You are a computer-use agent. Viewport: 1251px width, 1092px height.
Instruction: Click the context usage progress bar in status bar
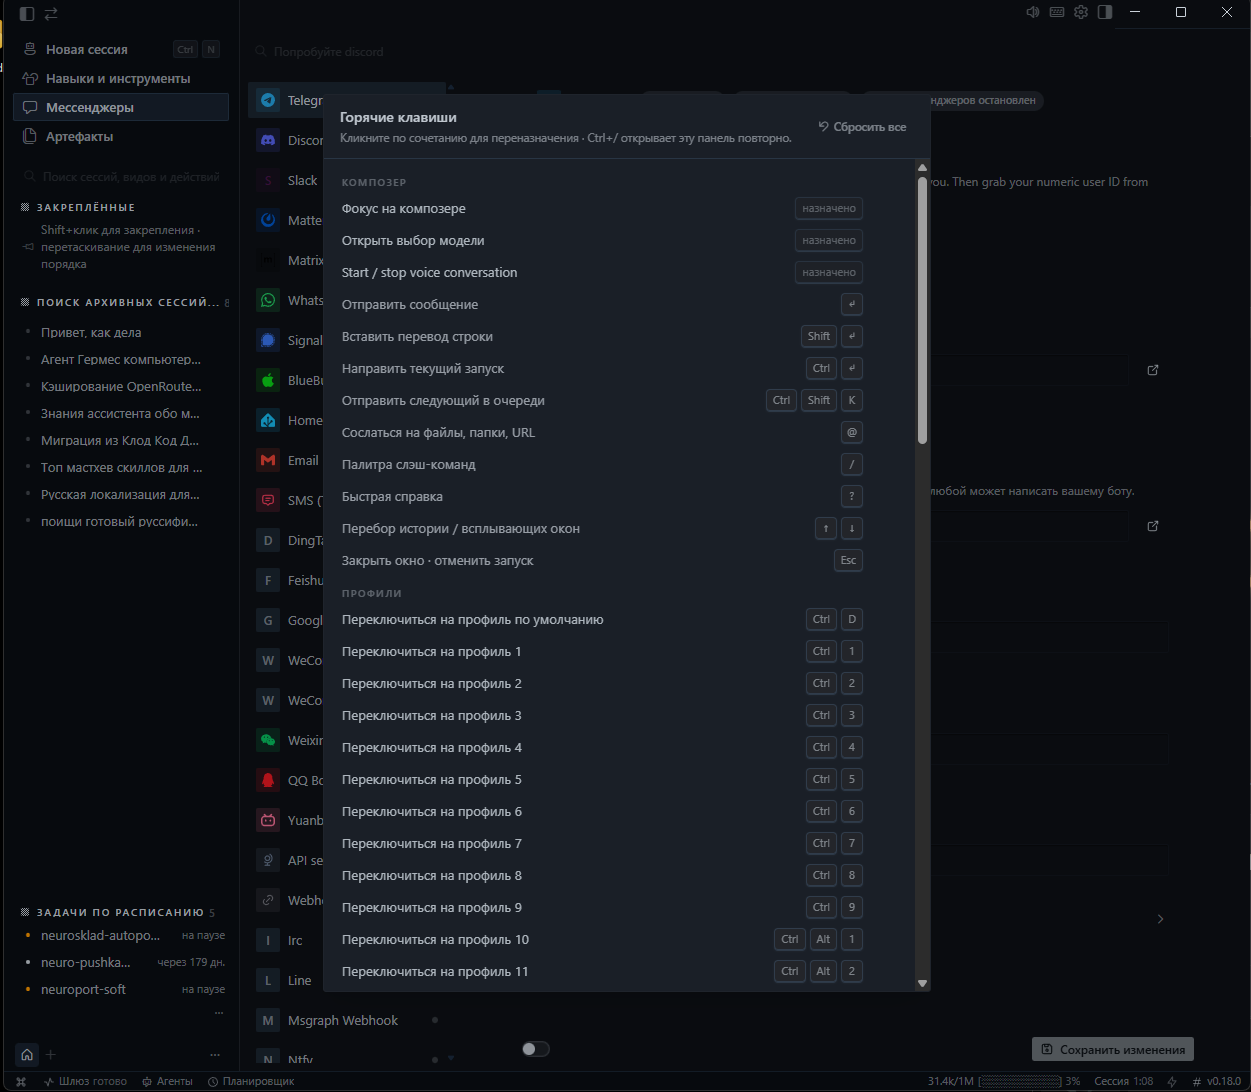(1020, 1081)
